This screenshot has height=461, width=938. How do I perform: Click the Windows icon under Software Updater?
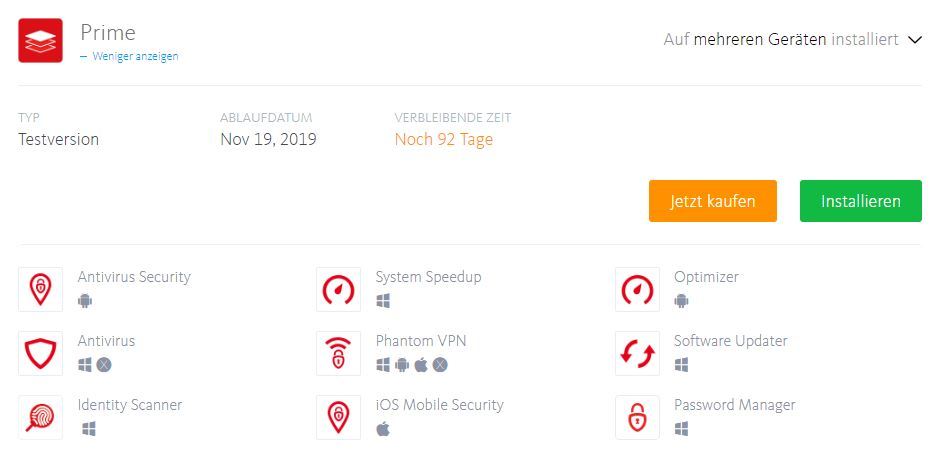(x=681, y=365)
